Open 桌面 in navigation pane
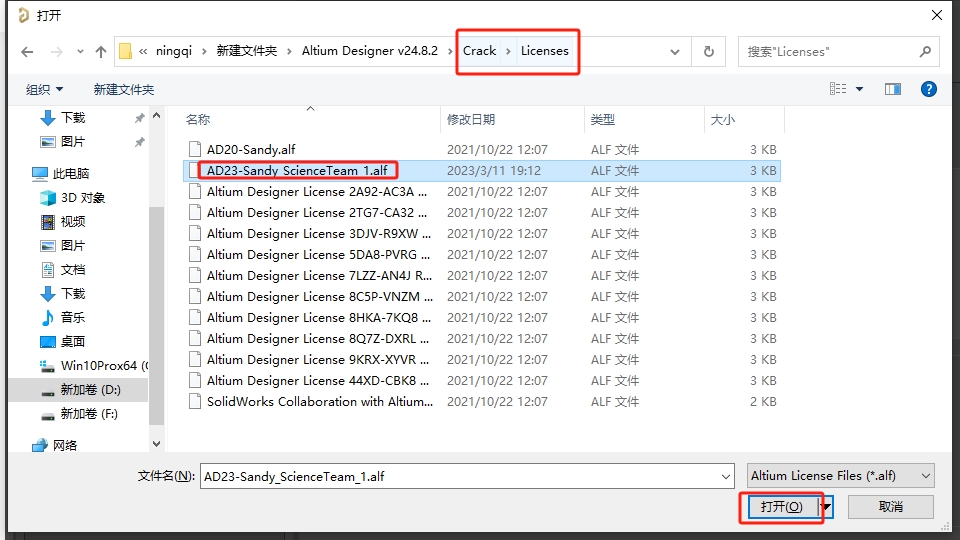960x540 pixels. point(73,342)
